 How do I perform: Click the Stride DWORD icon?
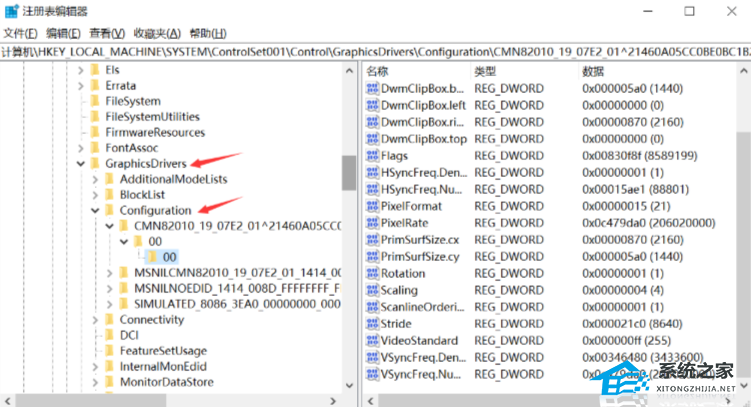click(x=372, y=324)
